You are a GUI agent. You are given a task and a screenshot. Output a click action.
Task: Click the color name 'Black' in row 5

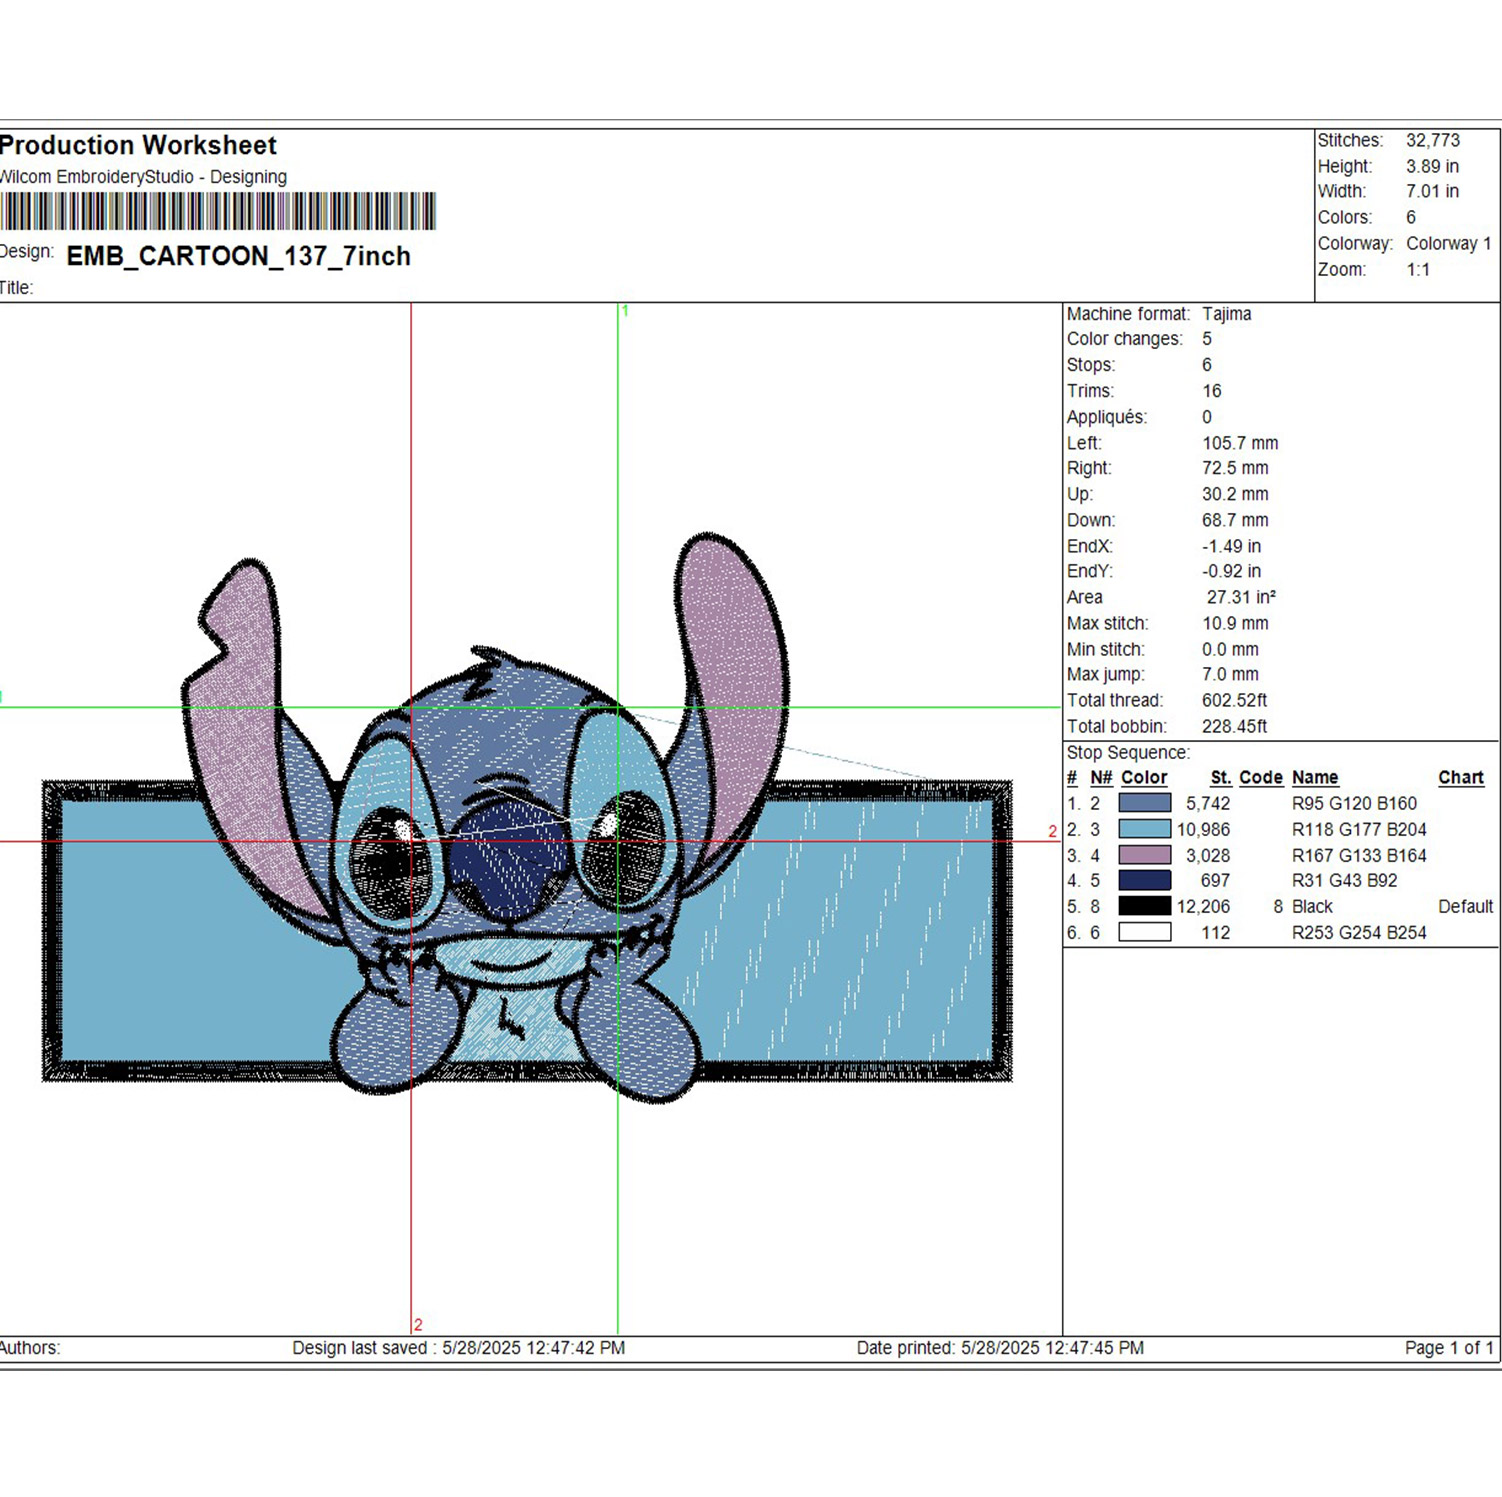pos(1312,906)
